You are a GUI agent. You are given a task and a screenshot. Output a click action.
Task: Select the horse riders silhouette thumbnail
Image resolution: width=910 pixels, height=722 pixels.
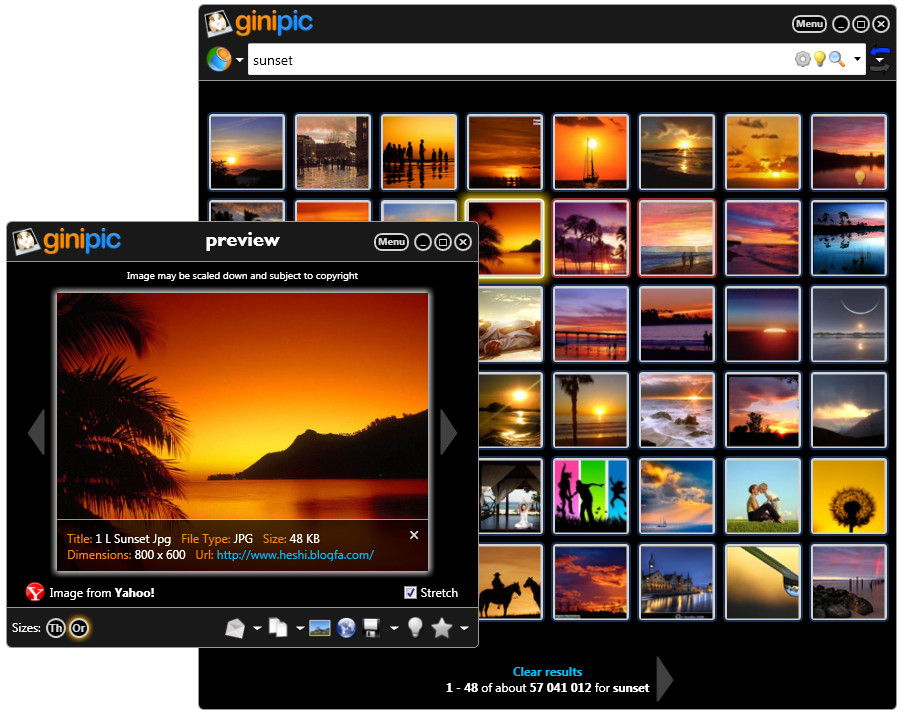pos(511,582)
